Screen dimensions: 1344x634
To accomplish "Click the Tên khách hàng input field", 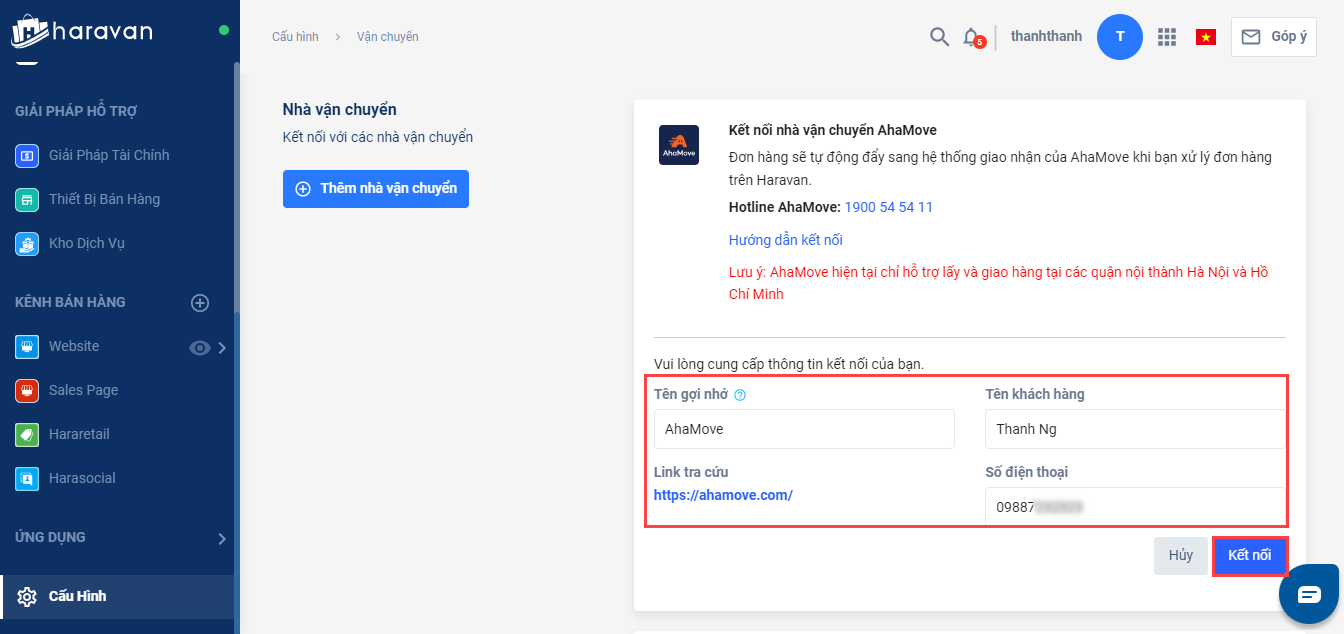I will point(1135,429).
